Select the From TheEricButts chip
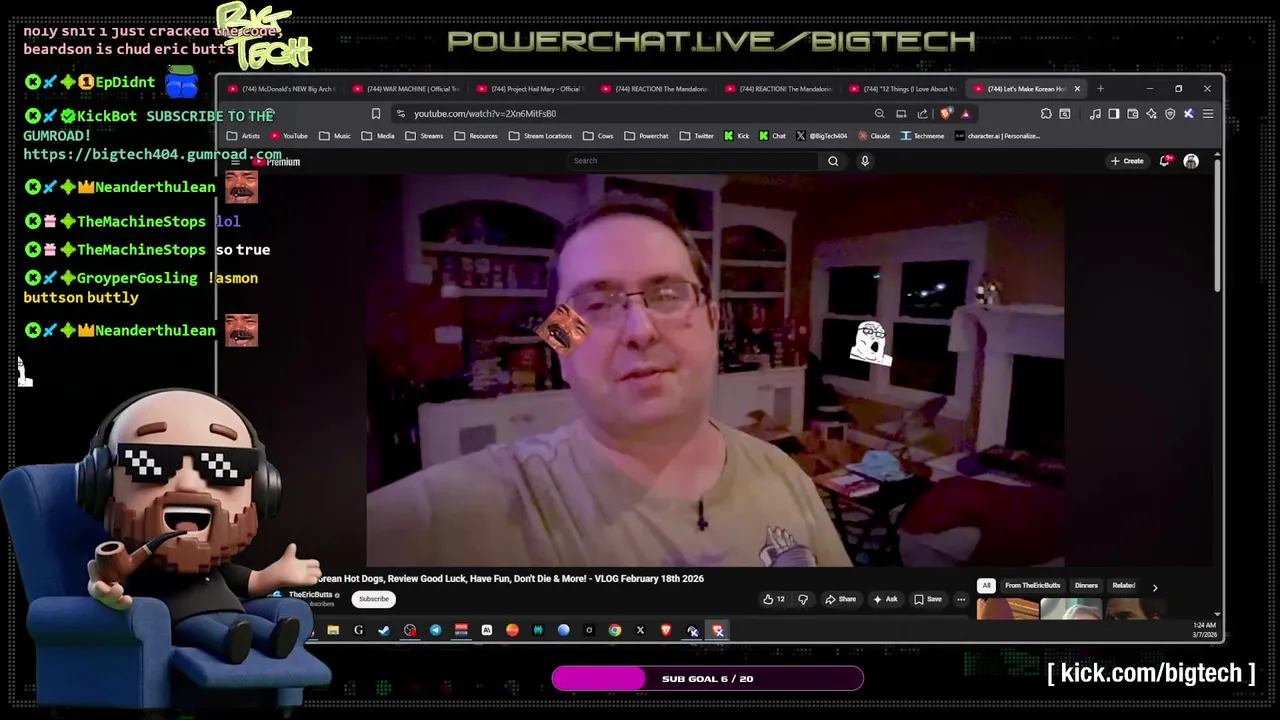 [x=1032, y=586]
